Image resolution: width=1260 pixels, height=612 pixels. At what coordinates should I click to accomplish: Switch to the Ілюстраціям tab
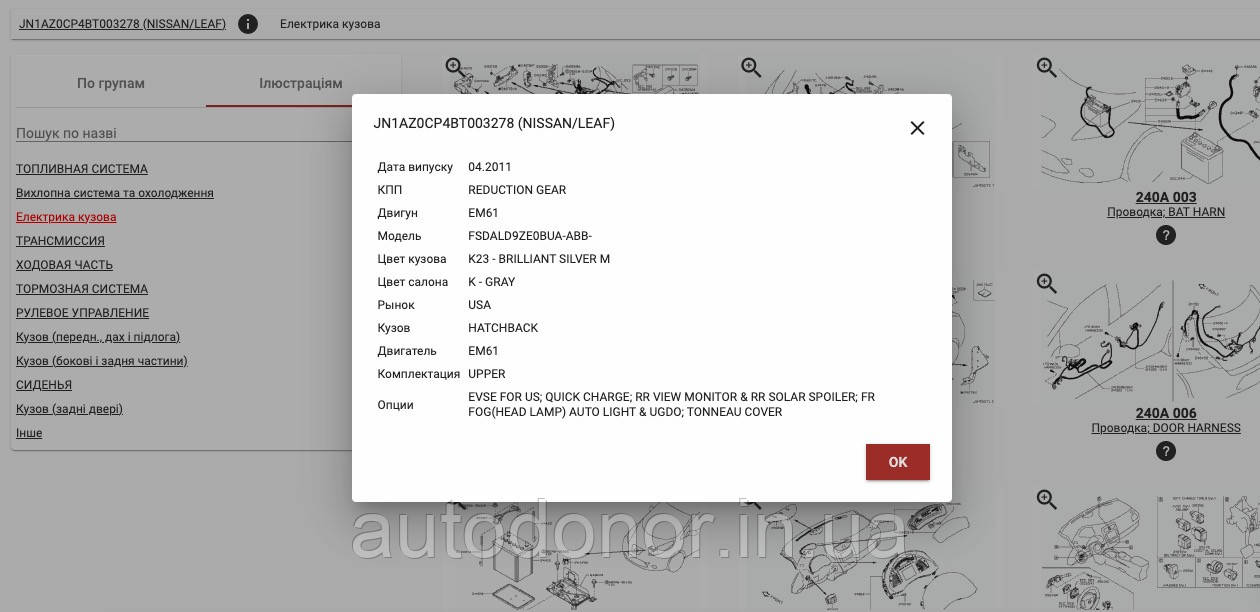click(x=301, y=83)
